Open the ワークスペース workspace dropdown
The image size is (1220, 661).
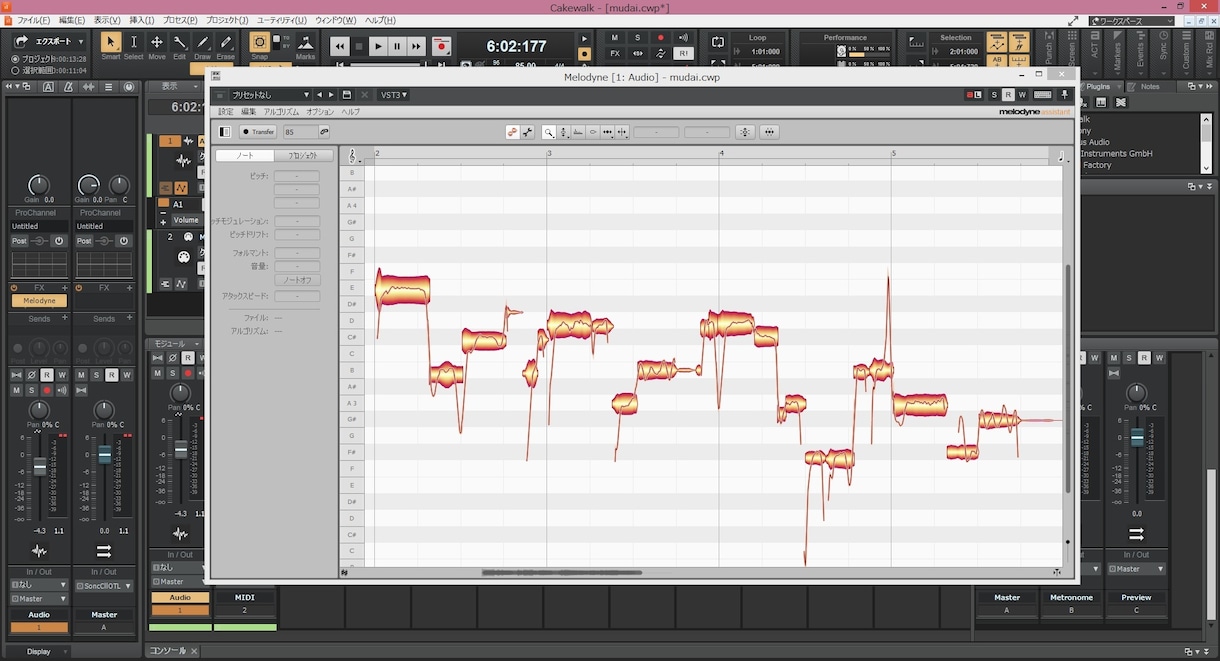point(1132,20)
